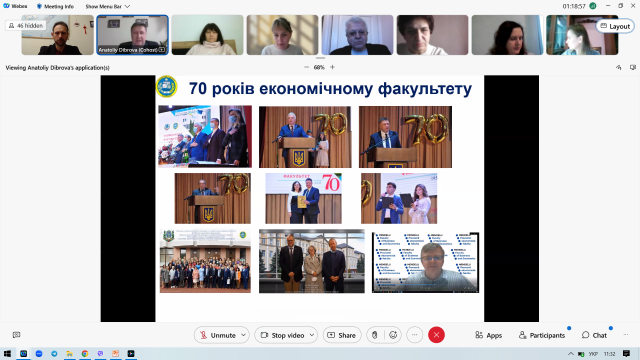
Task: Toggle the Unmute microphone button
Action: (218, 335)
